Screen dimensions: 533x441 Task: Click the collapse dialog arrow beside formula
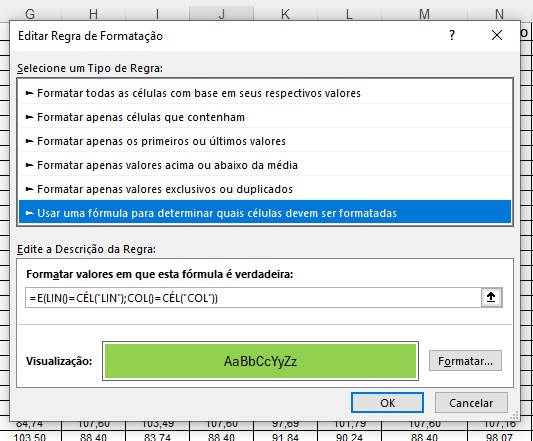(491, 298)
